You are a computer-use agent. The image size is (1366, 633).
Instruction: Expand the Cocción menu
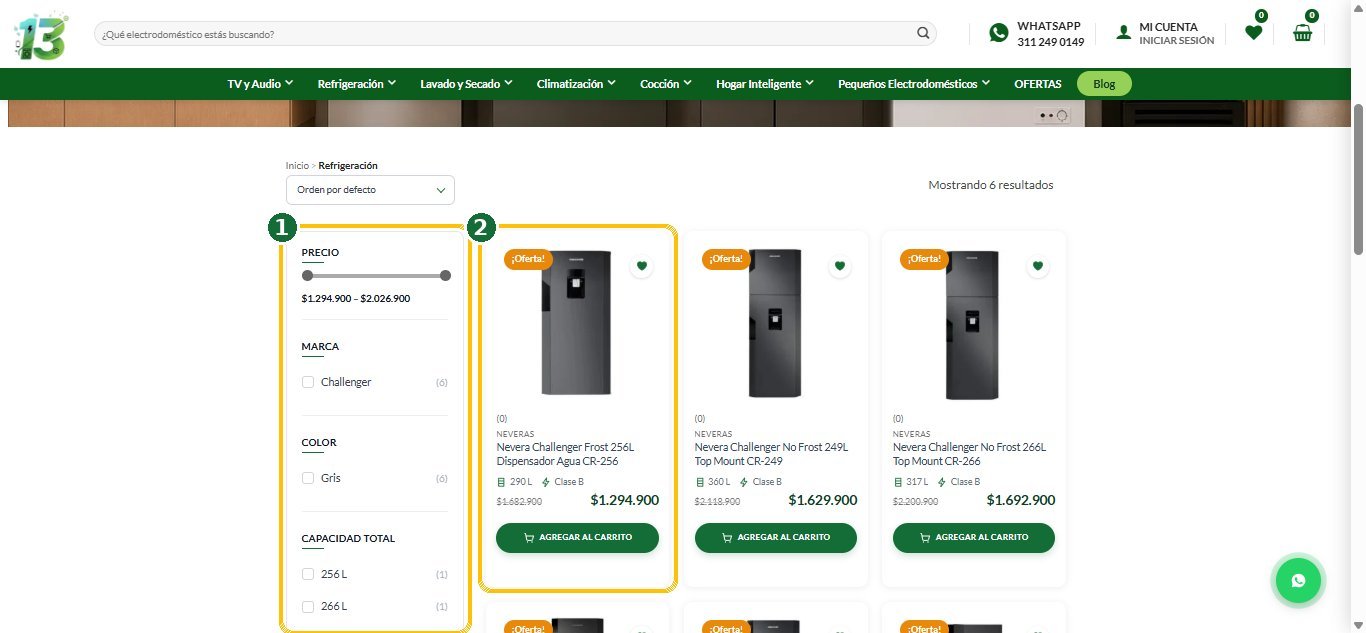click(666, 84)
